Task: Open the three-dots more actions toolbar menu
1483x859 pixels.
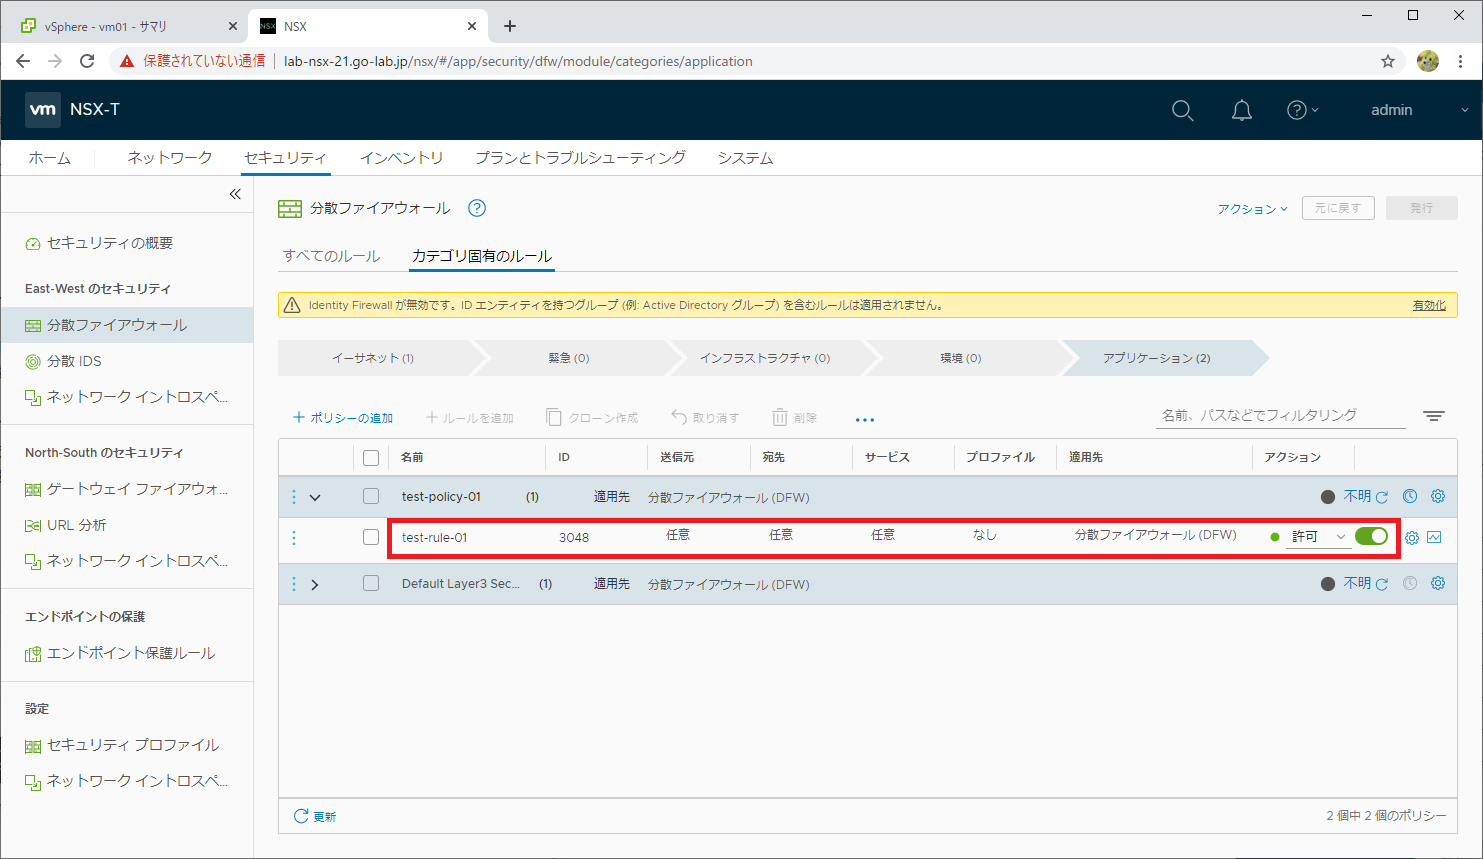Action: point(865,420)
